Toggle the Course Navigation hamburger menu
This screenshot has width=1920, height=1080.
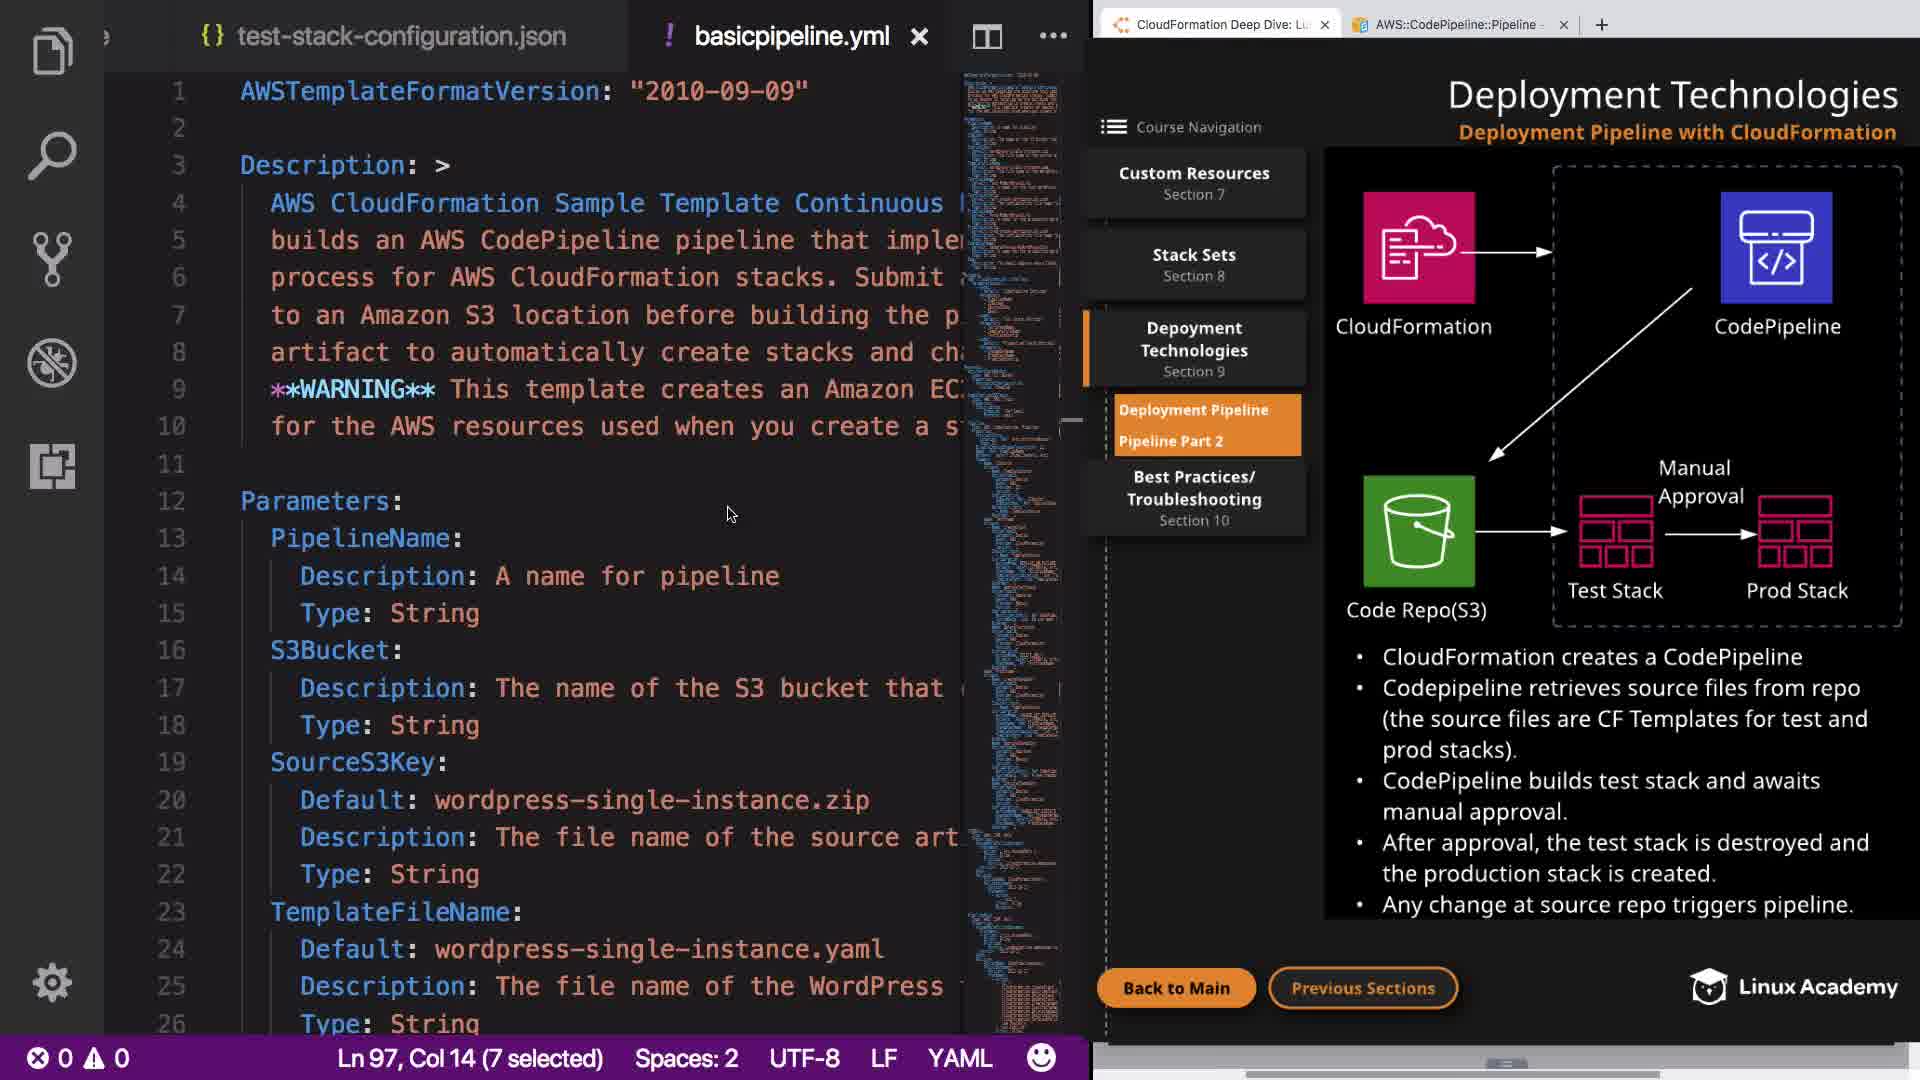pyautogui.click(x=1114, y=127)
